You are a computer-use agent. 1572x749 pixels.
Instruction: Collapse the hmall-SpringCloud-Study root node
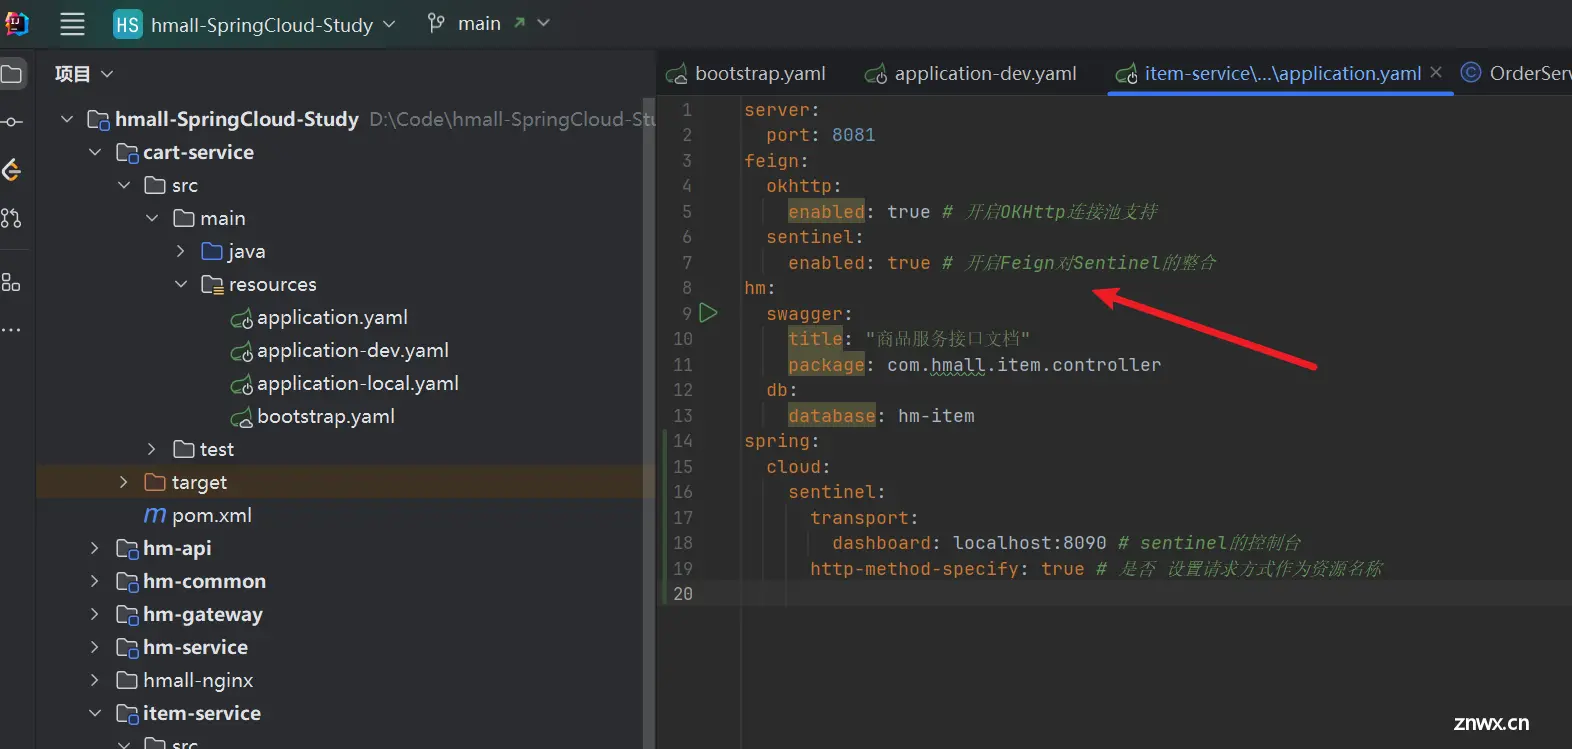pos(67,119)
